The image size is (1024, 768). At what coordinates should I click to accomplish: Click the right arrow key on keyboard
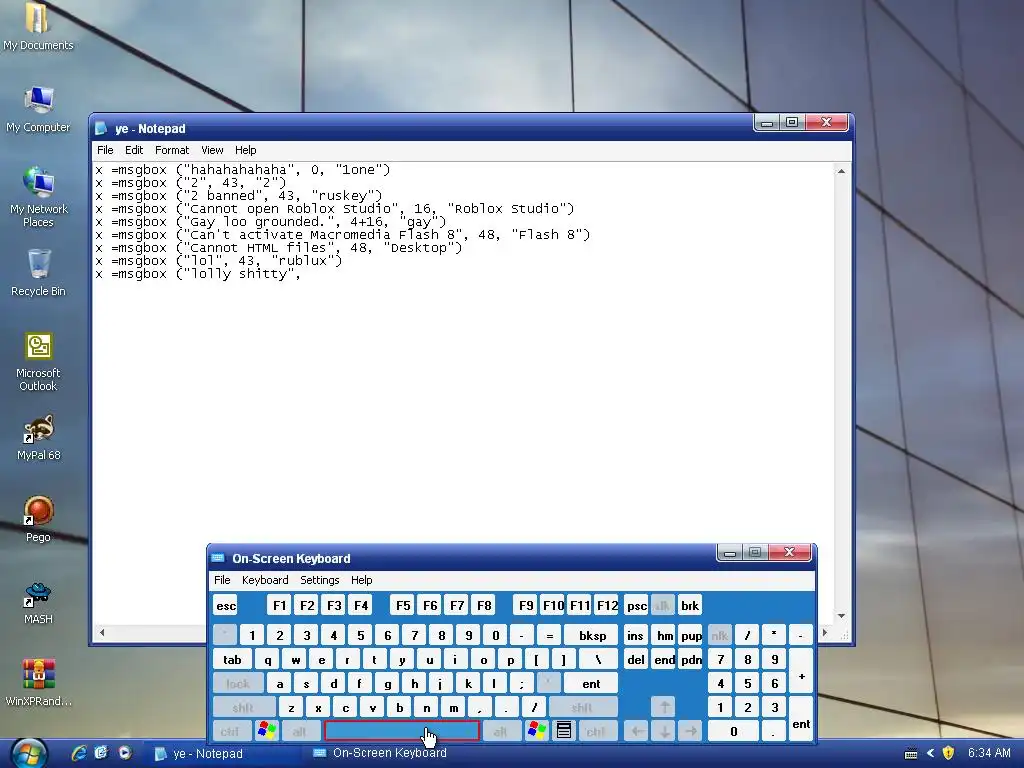tap(690, 731)
